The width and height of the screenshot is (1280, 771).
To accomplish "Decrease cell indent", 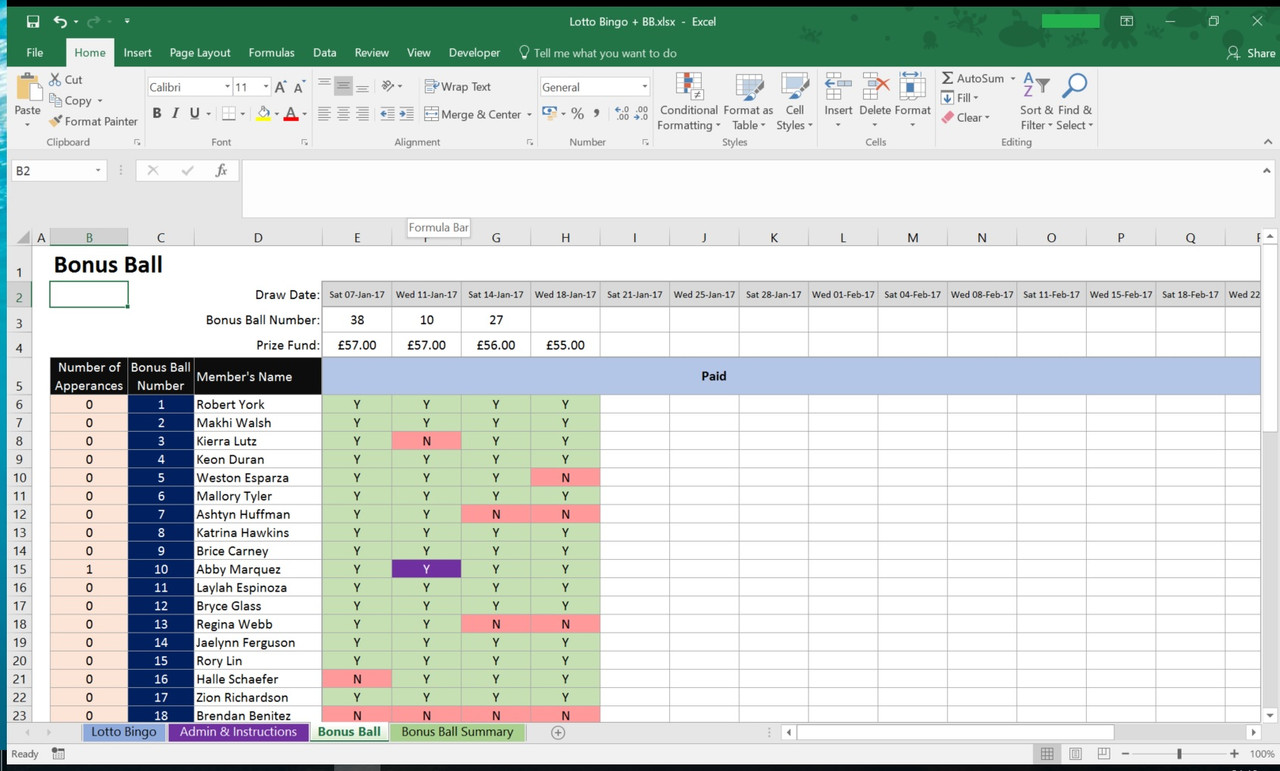I will [387, 114].
